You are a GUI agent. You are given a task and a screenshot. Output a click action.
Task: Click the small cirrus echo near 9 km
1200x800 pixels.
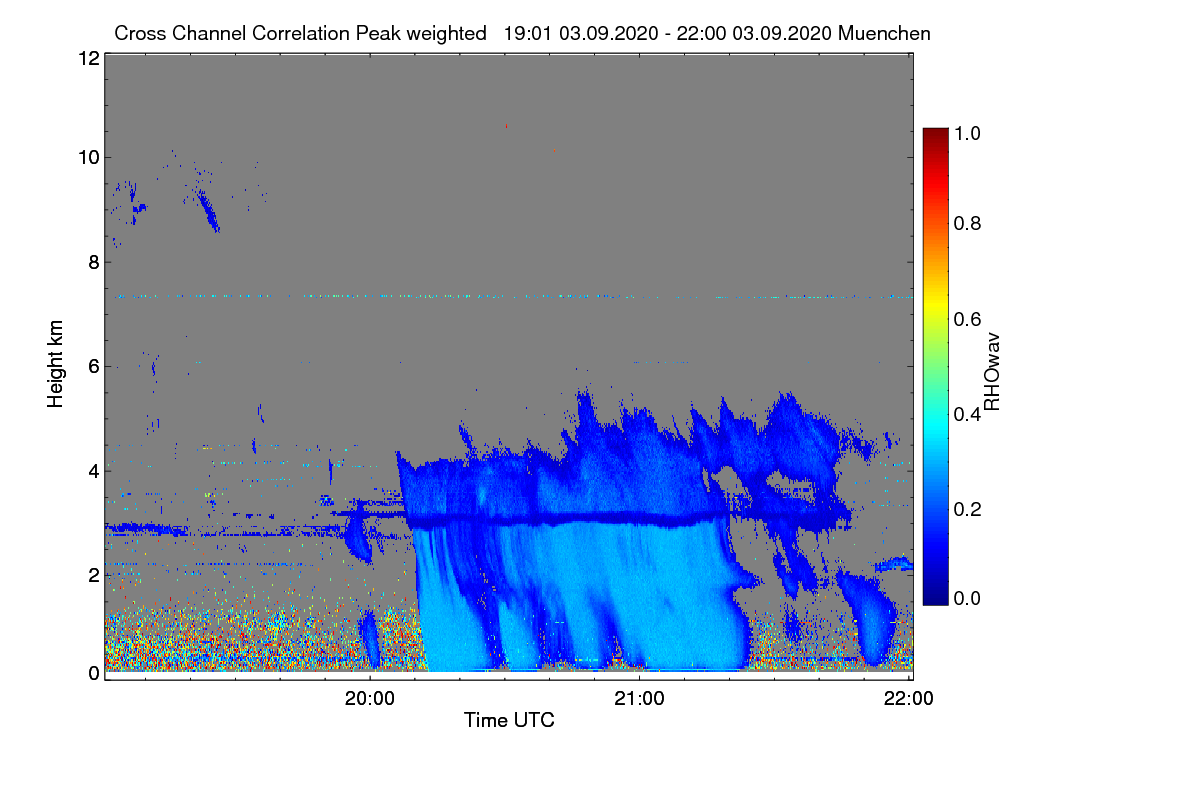point(208,210)
